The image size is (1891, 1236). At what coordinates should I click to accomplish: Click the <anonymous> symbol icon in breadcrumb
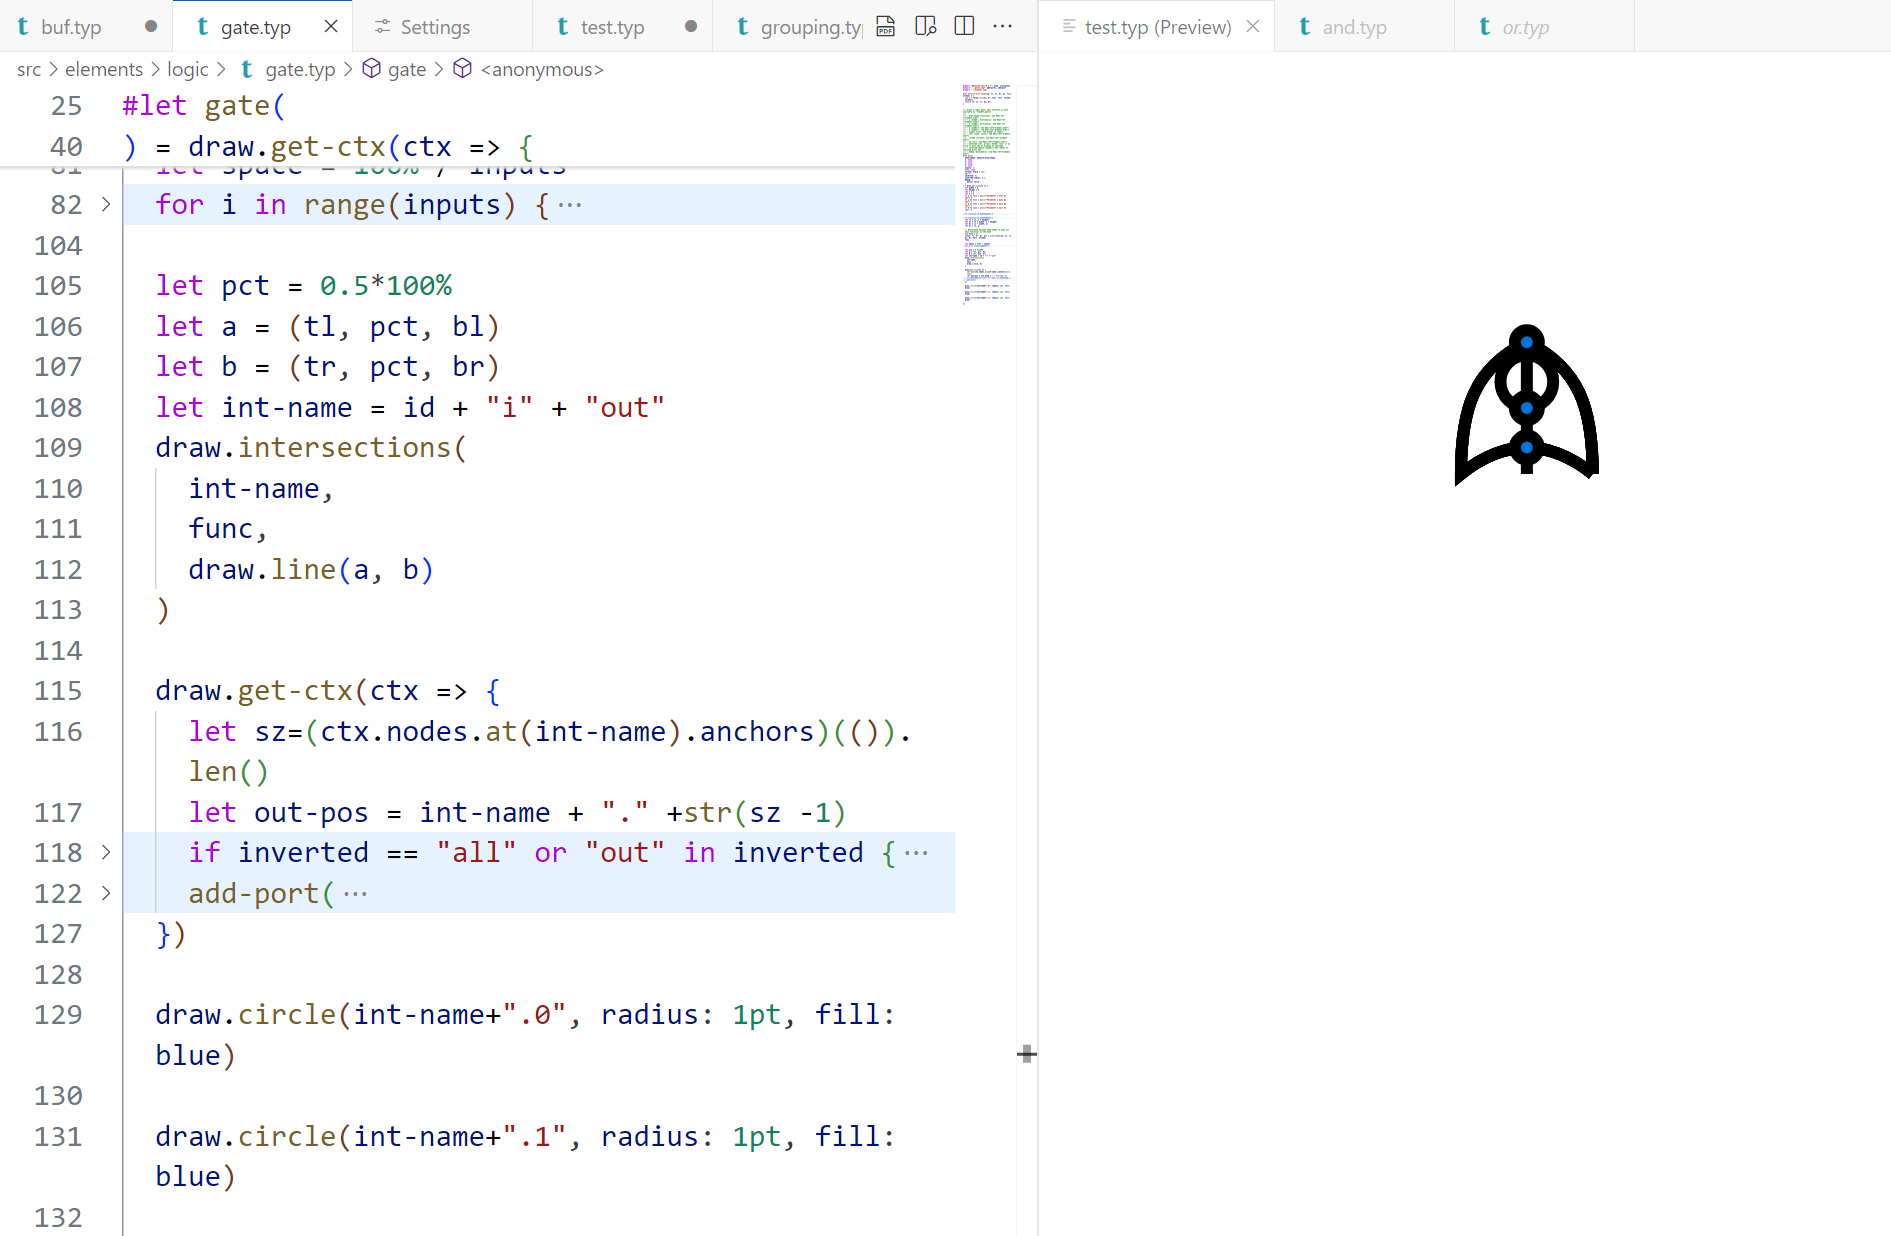click(462, 69)
